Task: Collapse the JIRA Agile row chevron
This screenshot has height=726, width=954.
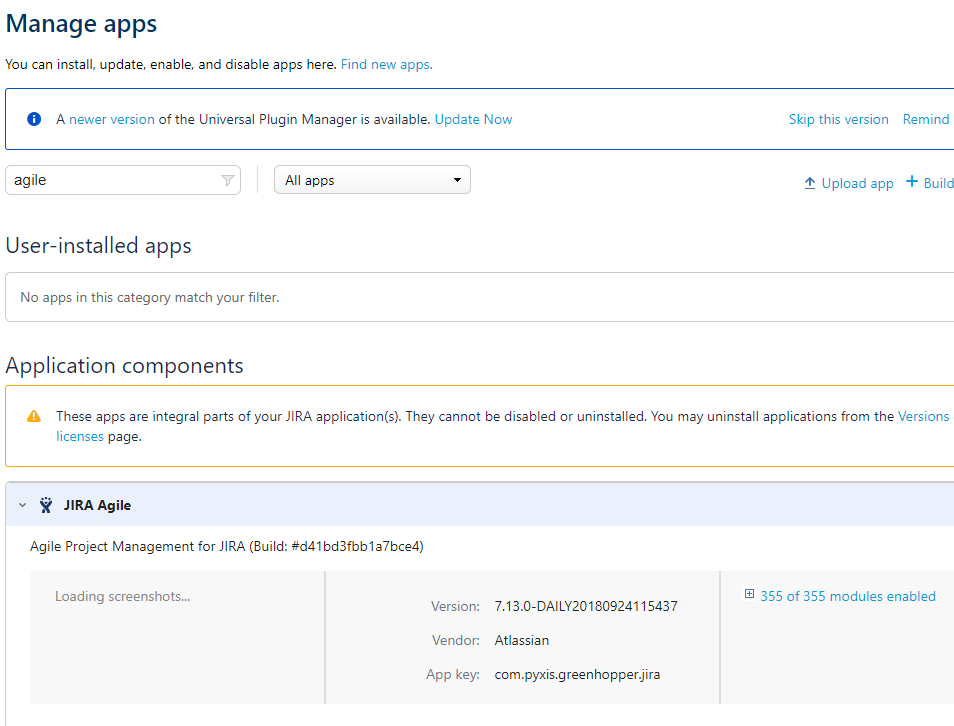Action: [23, 505]
